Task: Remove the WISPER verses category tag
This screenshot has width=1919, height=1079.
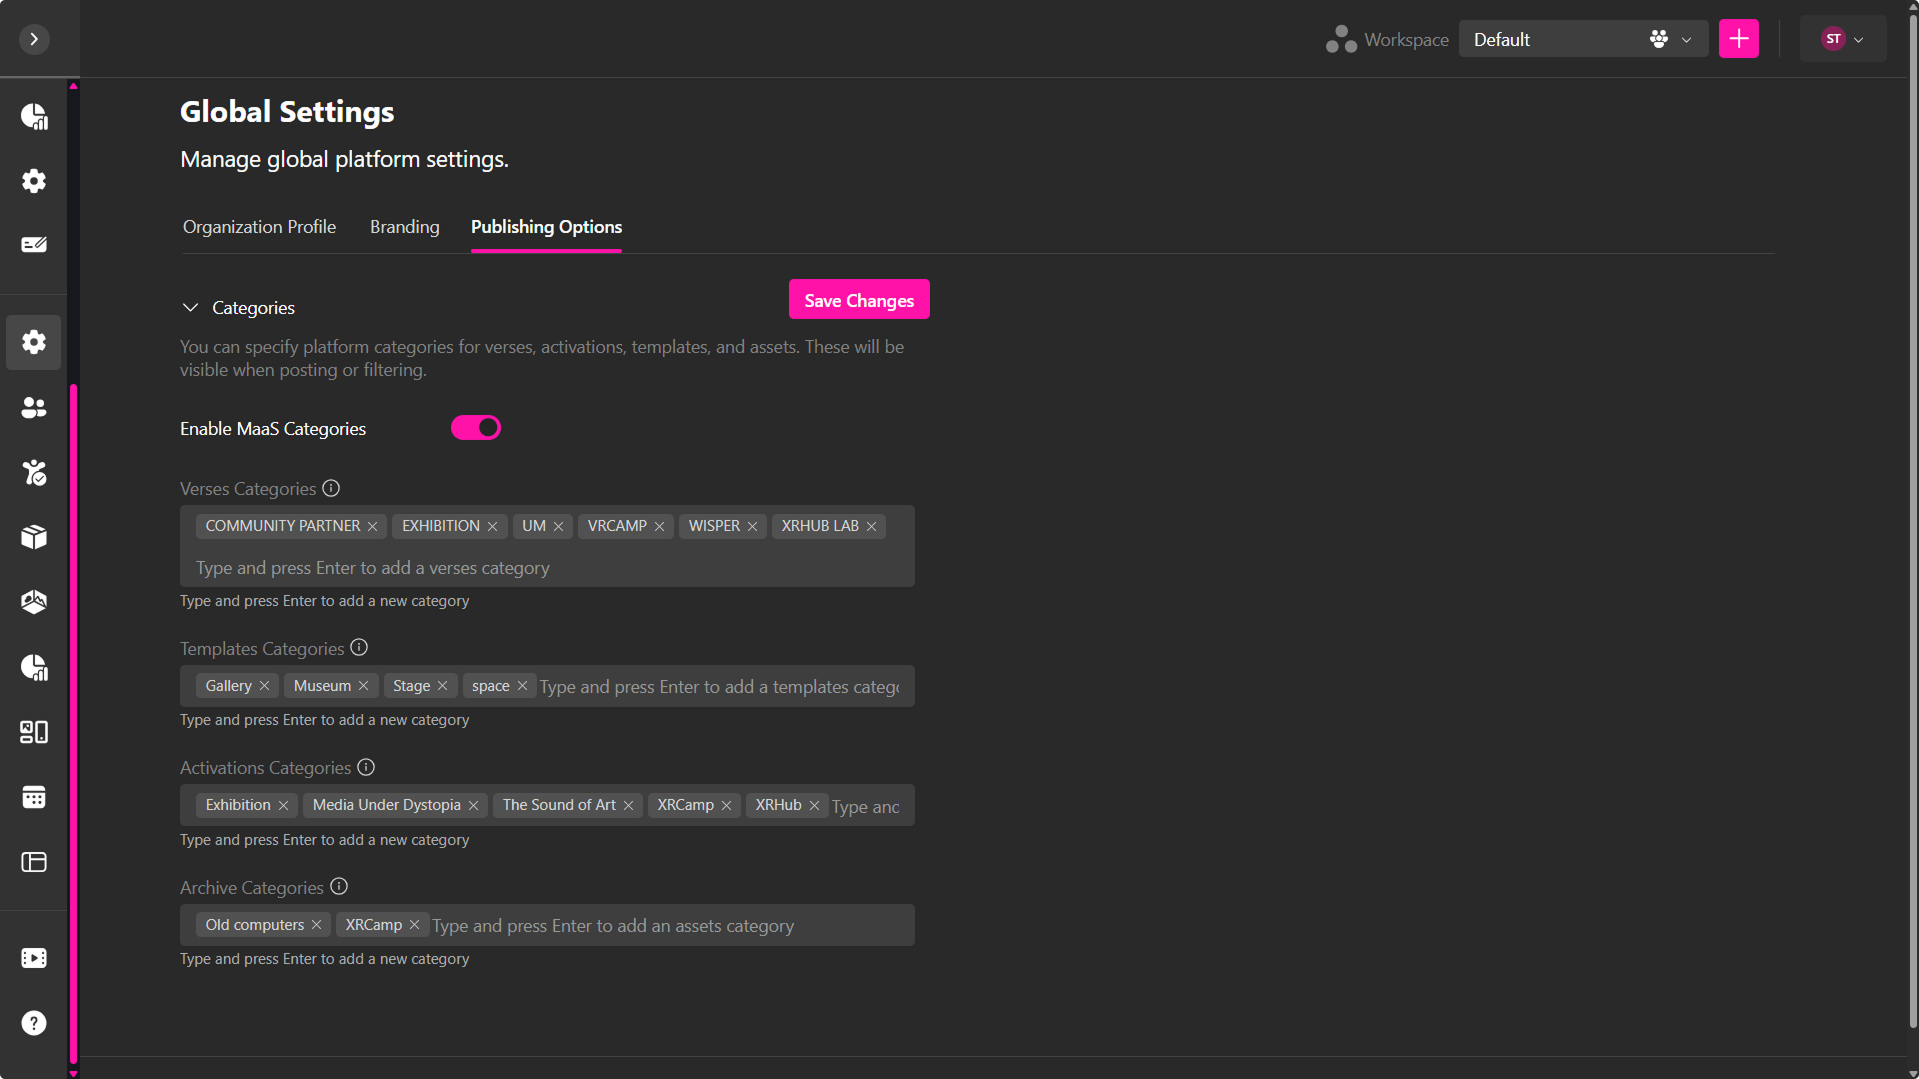Action: pos(753,527)
